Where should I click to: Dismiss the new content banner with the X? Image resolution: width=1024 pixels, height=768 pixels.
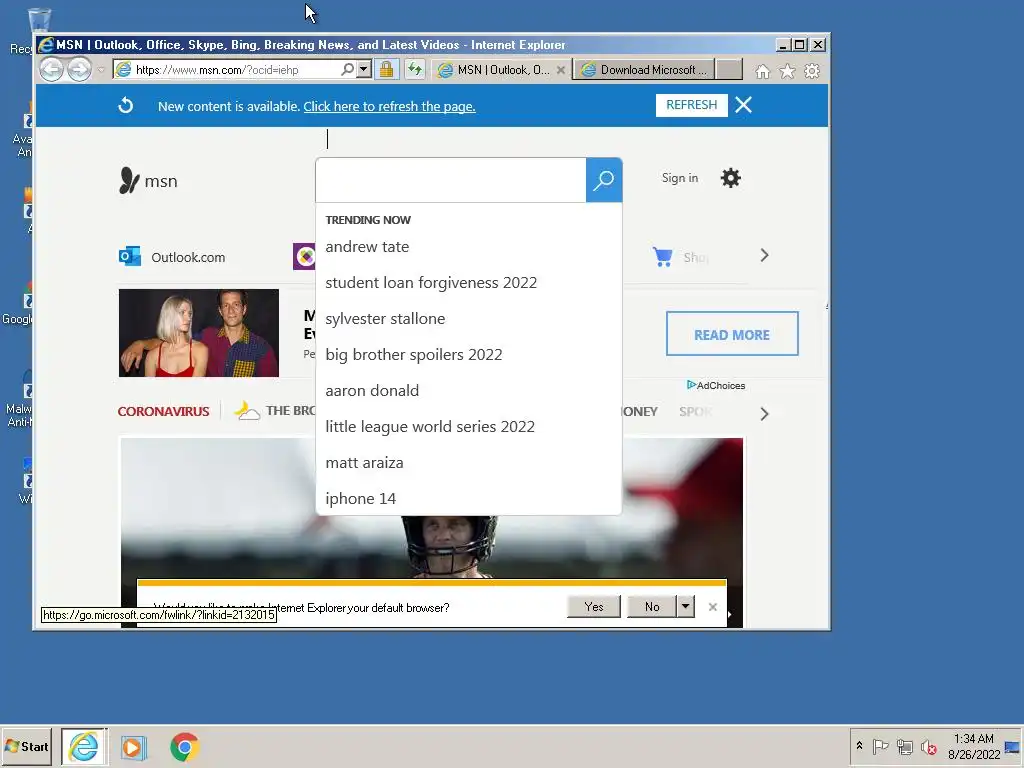743,105
